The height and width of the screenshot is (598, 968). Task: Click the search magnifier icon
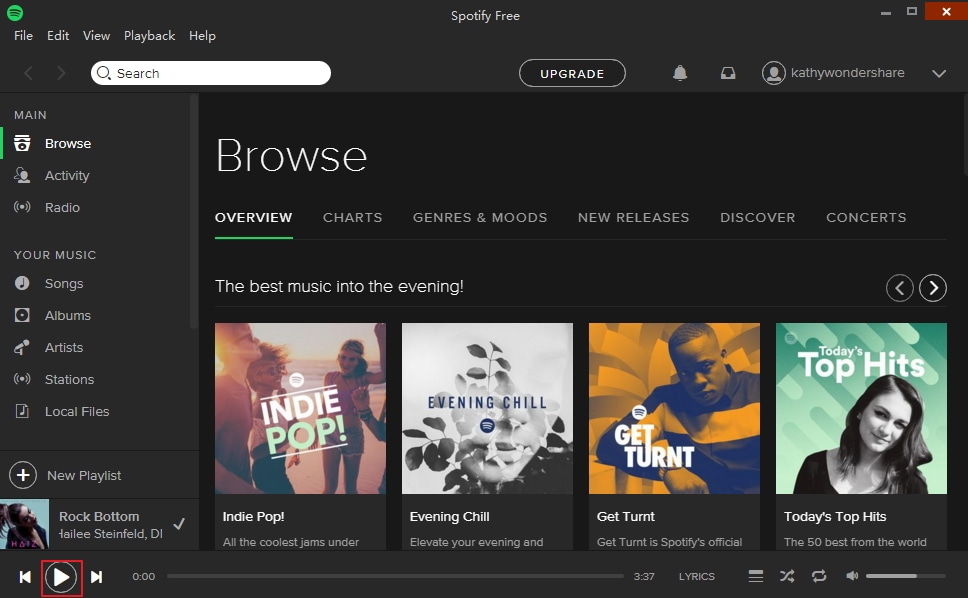coord(104,73)
